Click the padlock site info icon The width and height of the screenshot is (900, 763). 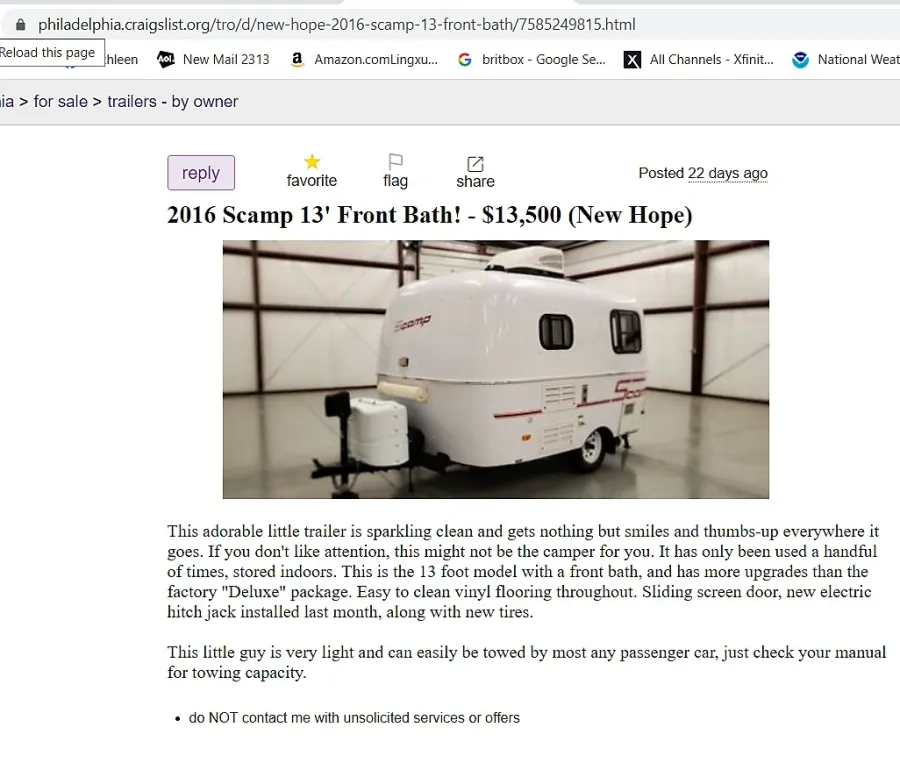tap(21, 25)
